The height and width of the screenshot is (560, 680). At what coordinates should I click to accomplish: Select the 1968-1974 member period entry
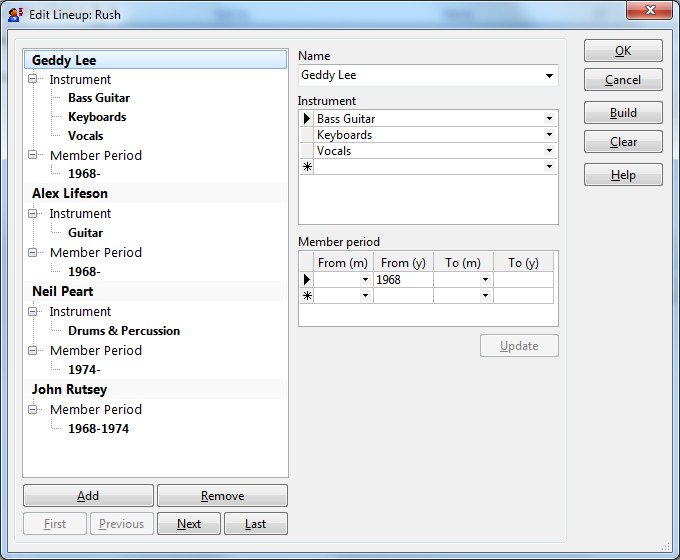point(98,429)
